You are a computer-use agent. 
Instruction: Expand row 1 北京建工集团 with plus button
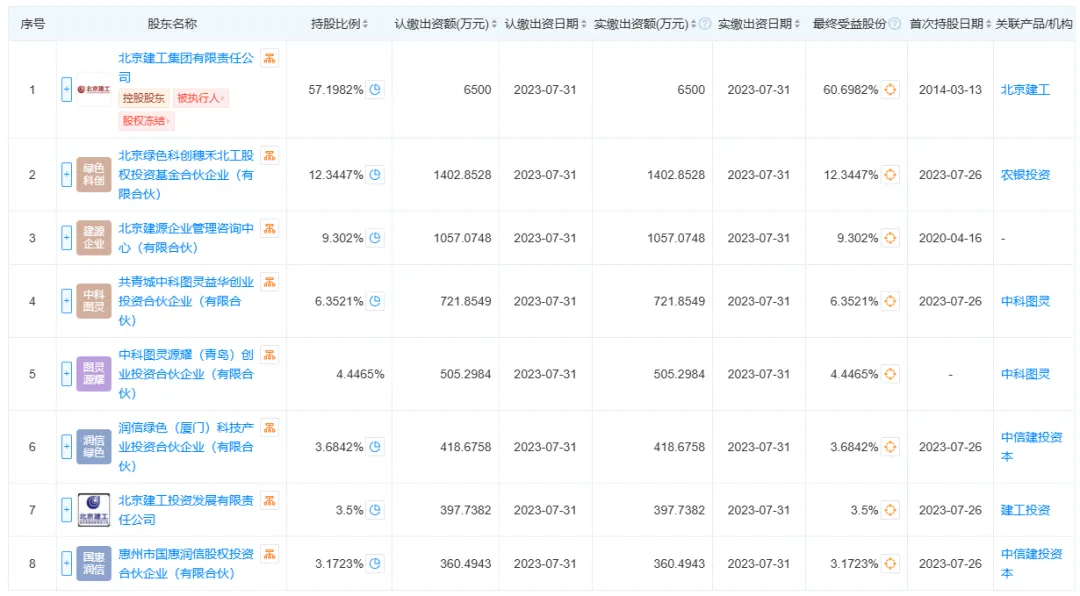pyautogui.click(x=66, y=90)
